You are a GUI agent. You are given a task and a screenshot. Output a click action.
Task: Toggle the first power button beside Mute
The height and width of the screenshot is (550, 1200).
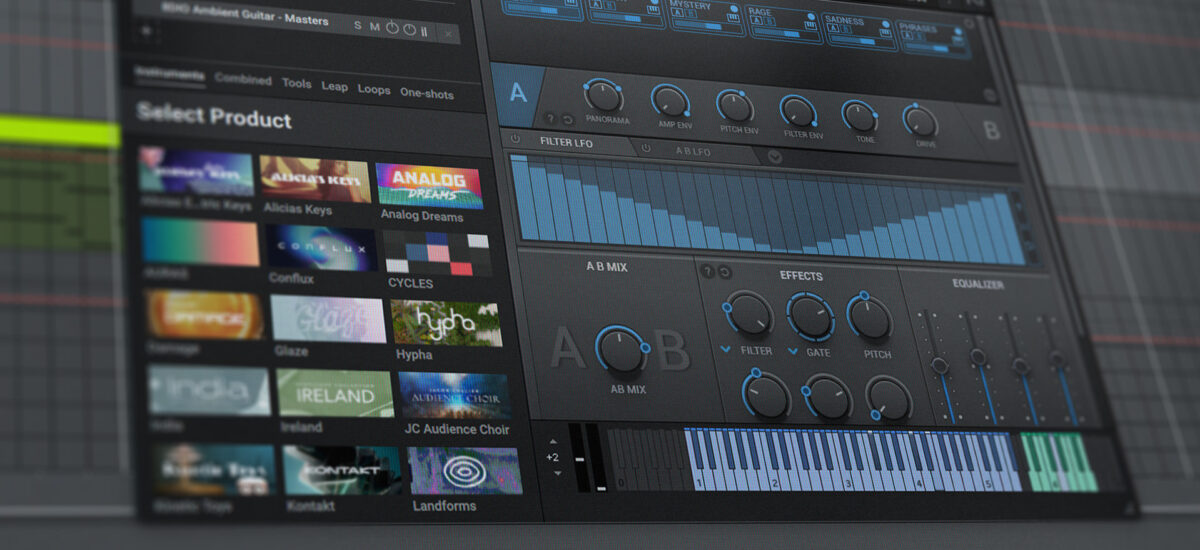(x=392, y=28)
